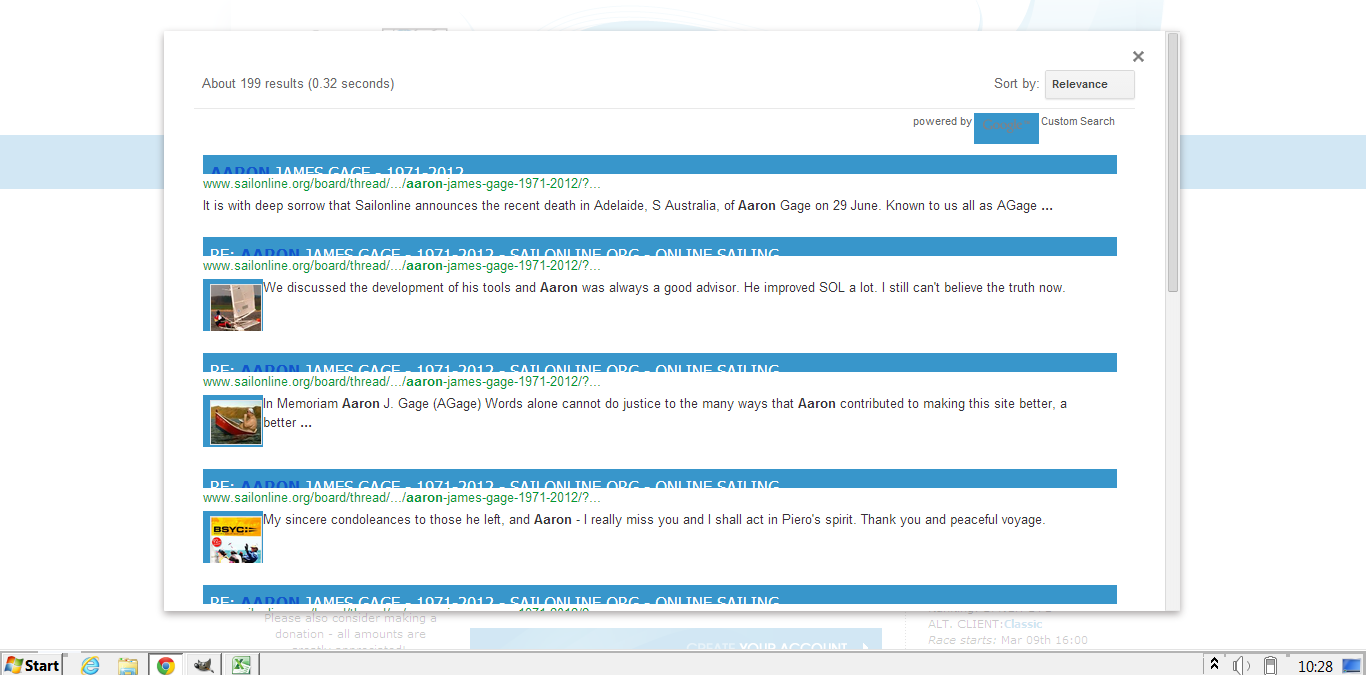1366x675 pixels.
Task: Open the sailboat thumbnail beside 'We discussed' snippet
Action: (x=233, y=305)
